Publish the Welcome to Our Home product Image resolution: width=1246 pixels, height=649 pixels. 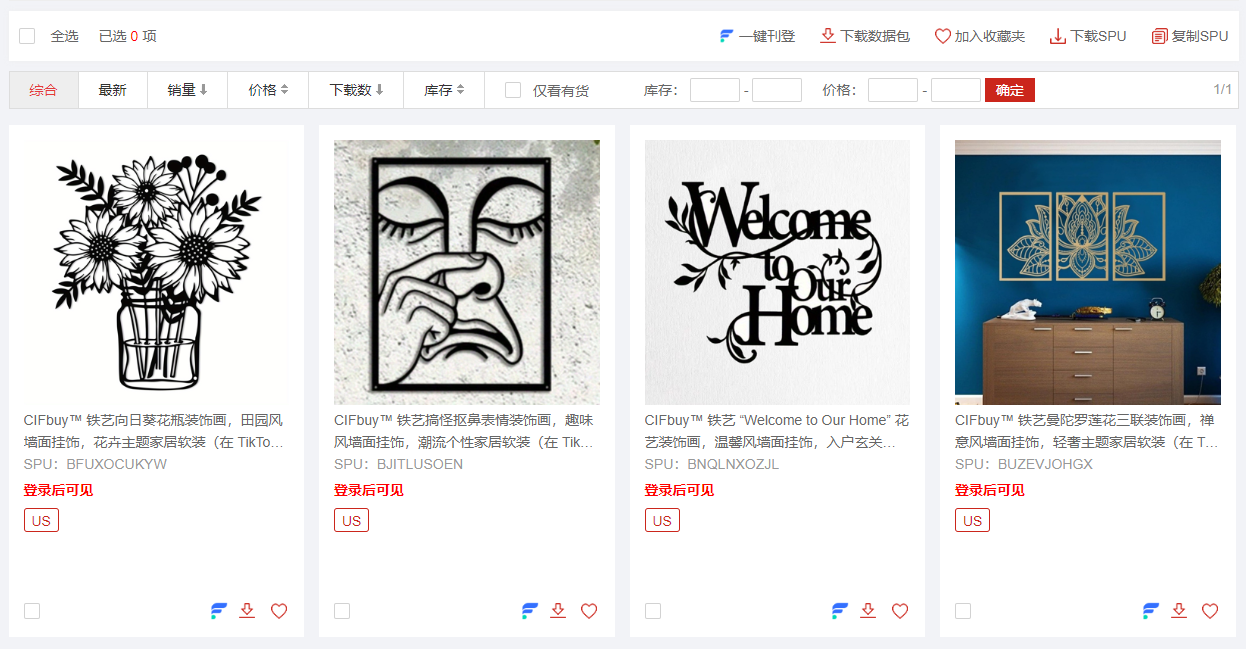[x=840, y=611]
